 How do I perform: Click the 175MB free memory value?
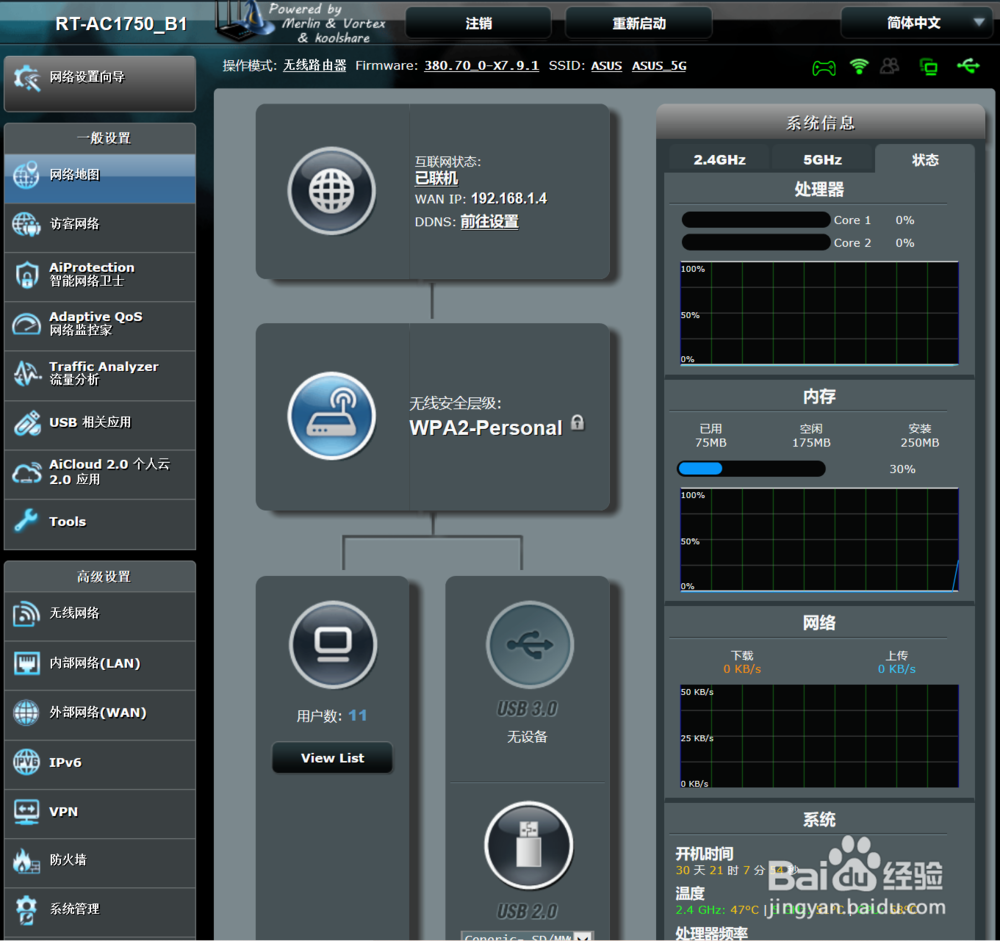[x=811, y=443]
